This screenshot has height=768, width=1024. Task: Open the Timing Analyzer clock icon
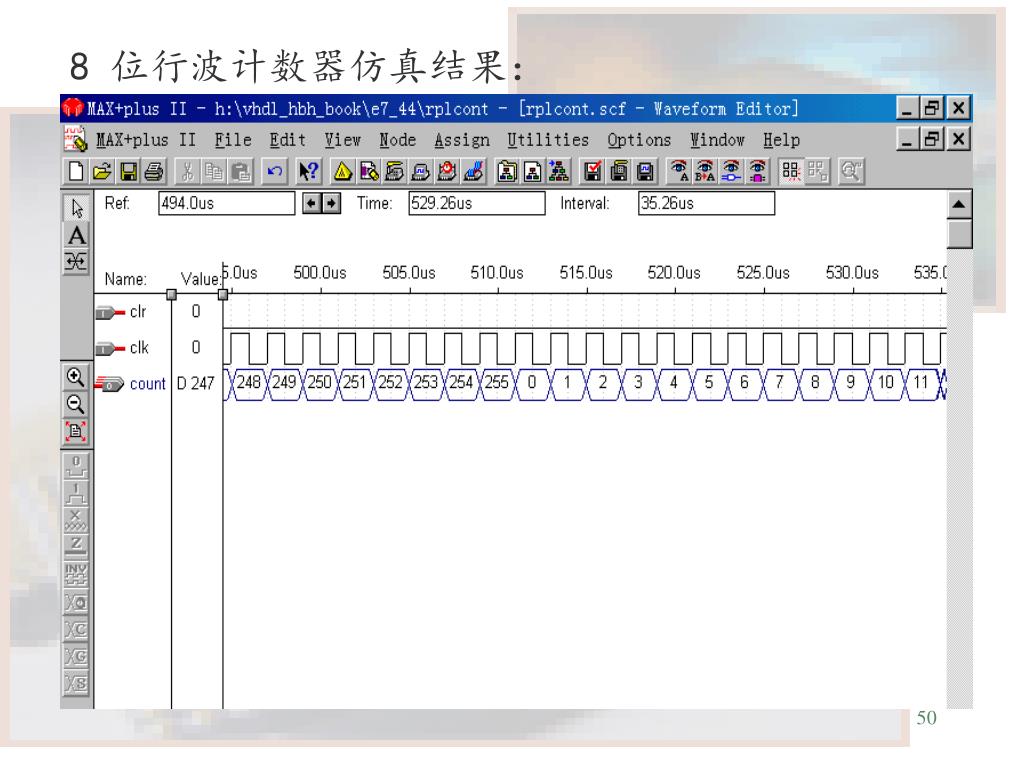447,172
